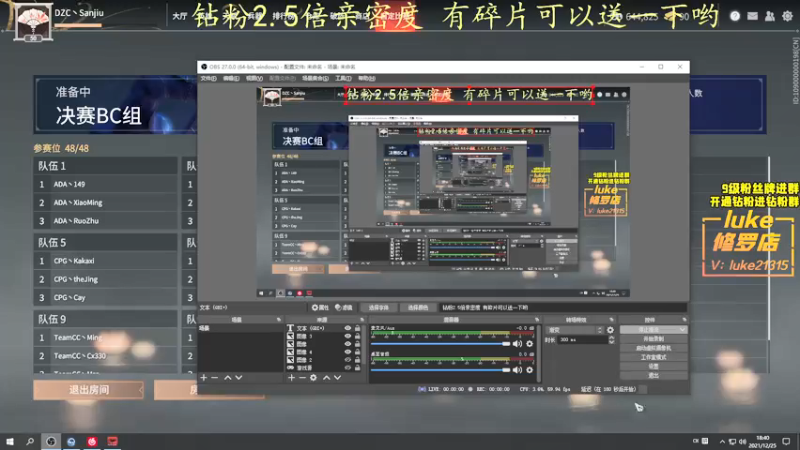800x450 pixels.
Task: Open settings gear of desktop audio channel
Action: tap(530, 370)
